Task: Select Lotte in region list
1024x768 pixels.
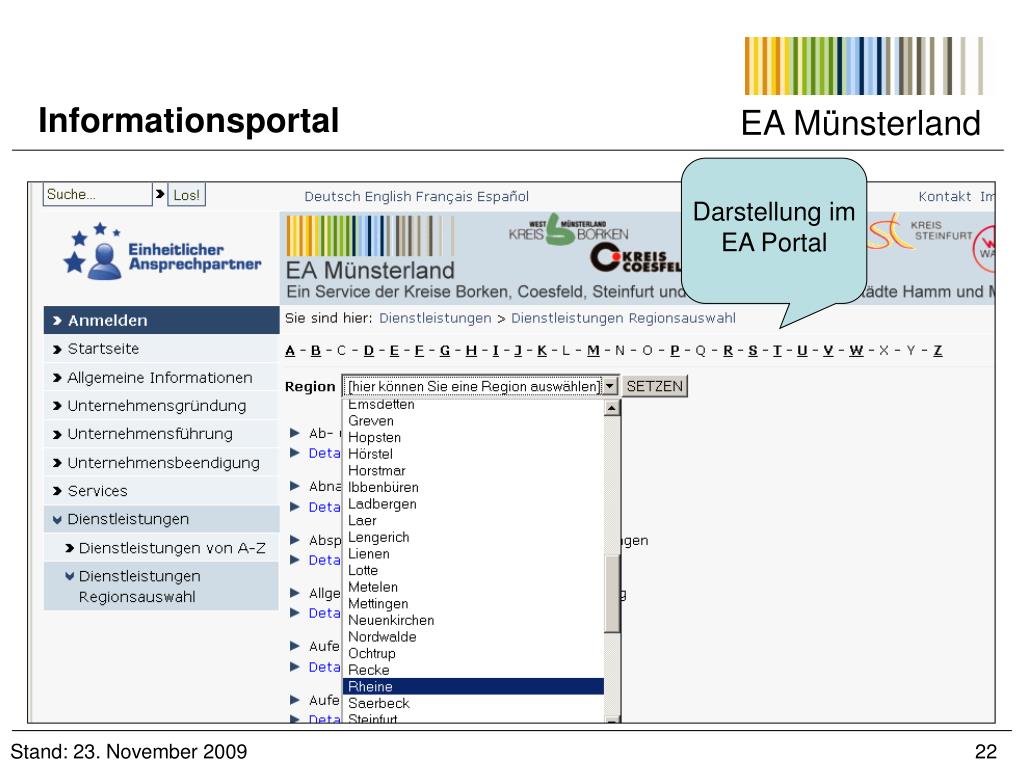Action: coord(473,570)
